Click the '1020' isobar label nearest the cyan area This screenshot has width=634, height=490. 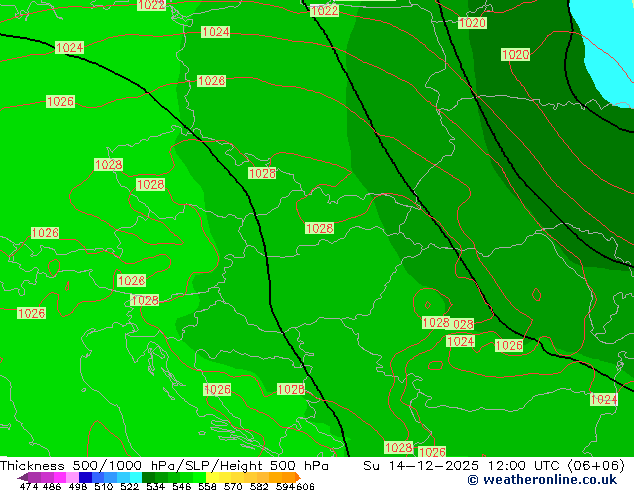(515, 54)
